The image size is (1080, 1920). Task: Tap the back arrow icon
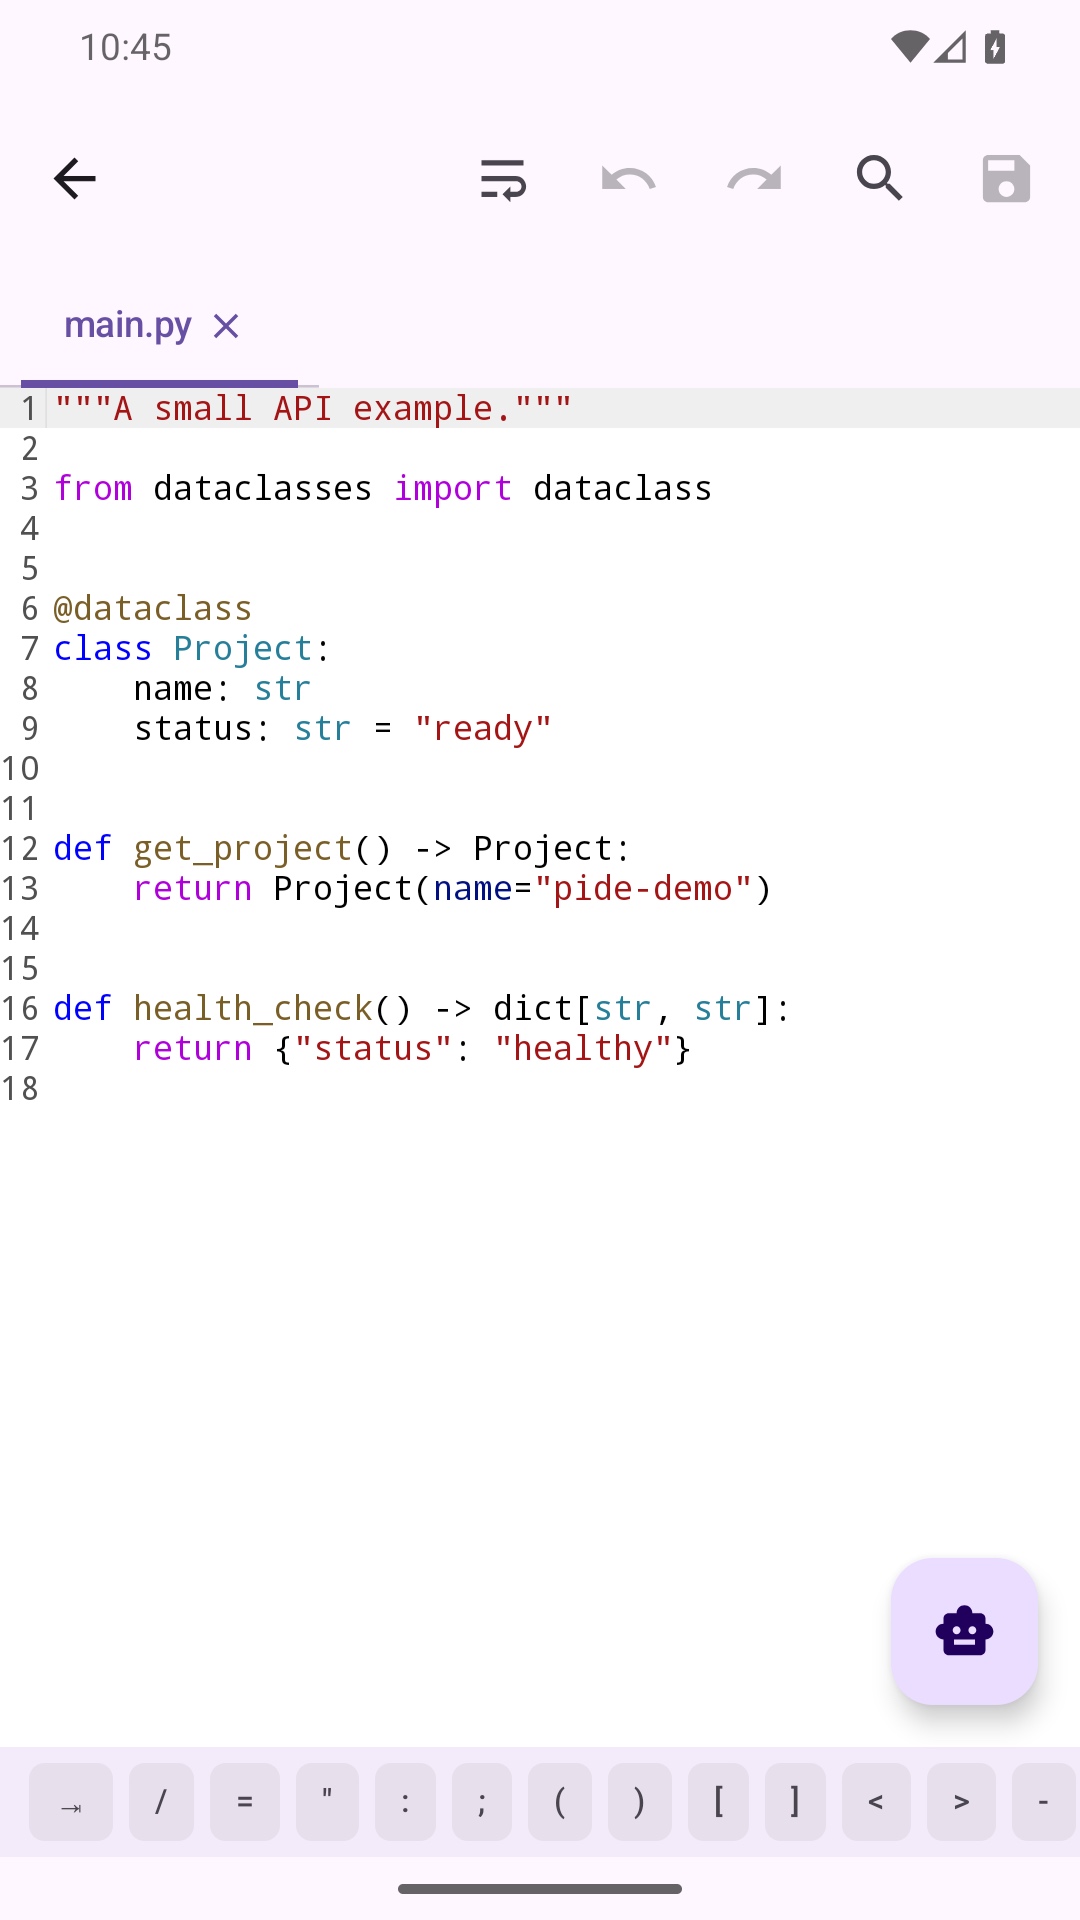(x=75, y=179)
